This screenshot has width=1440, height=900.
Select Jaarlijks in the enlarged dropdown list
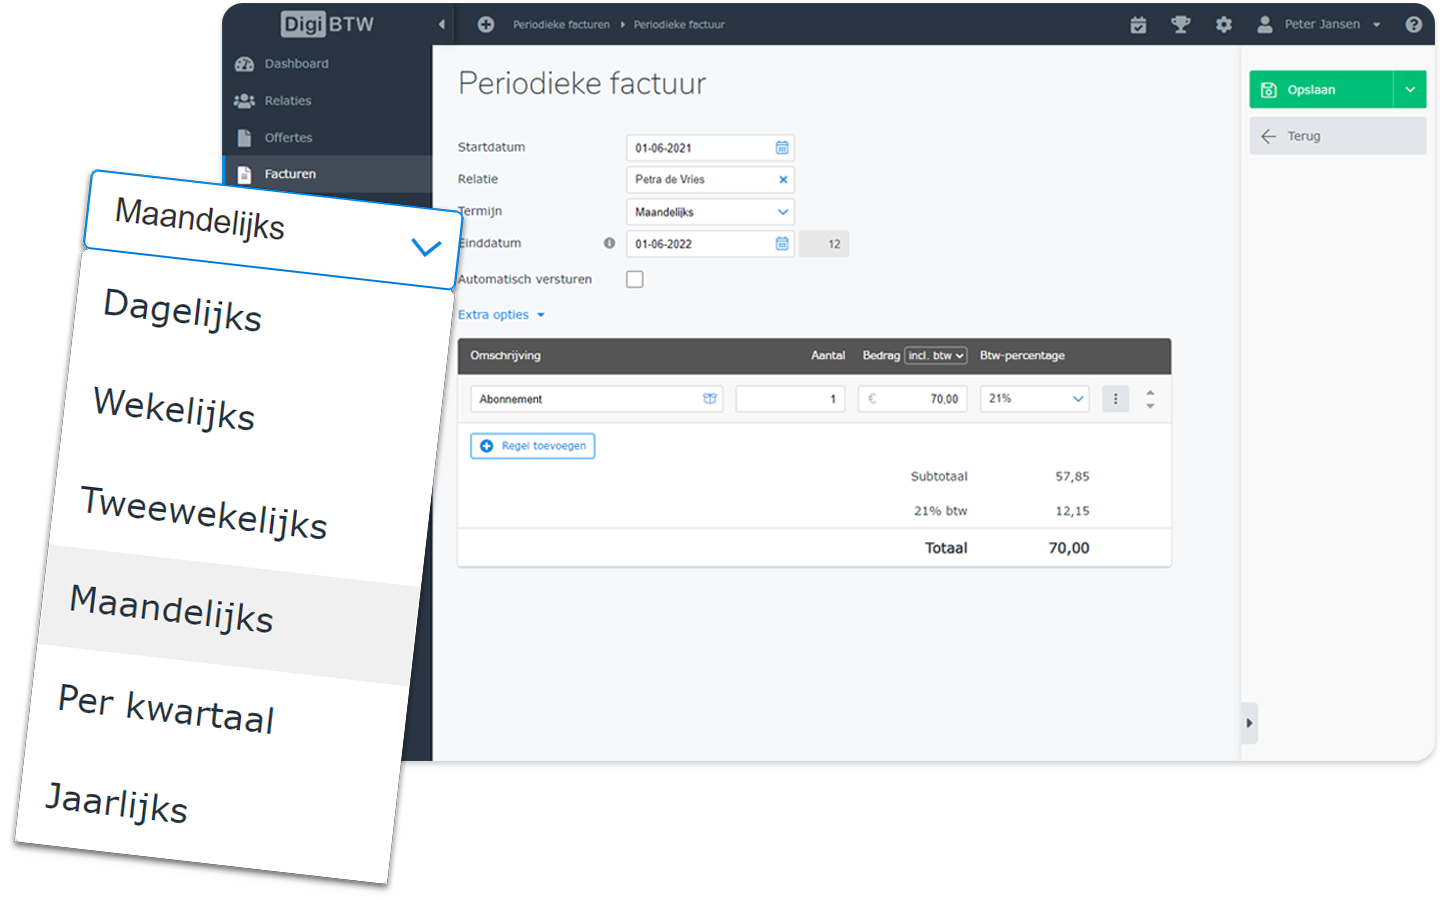(x=117, y=803)
